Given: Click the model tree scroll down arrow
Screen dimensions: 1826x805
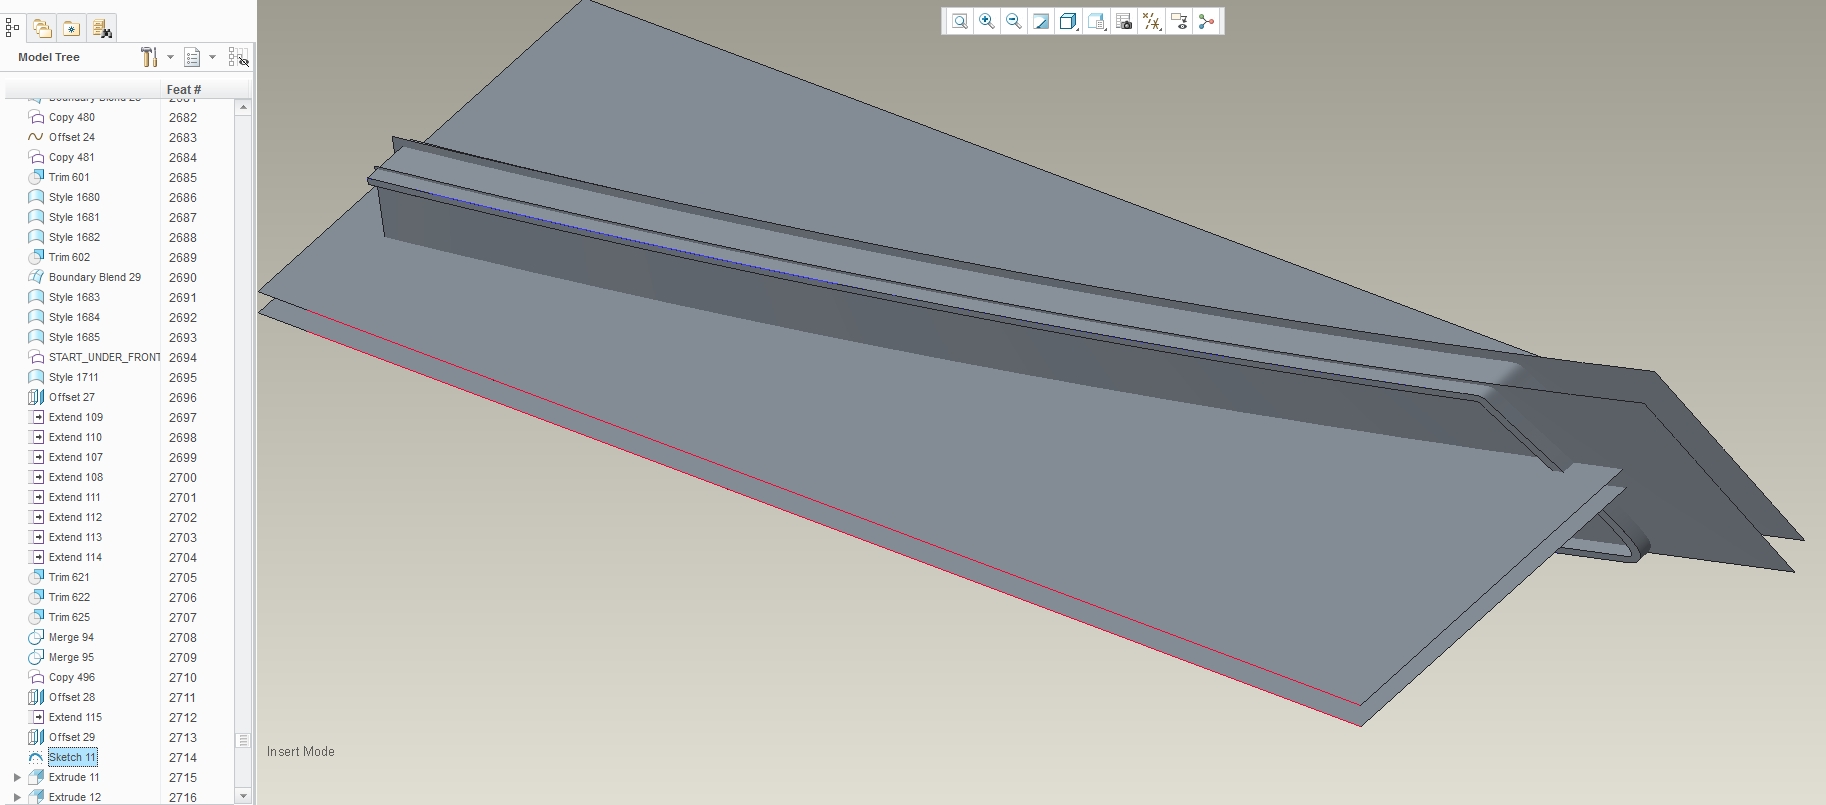Looking at the screenshot, I should [x=243, y=796].
